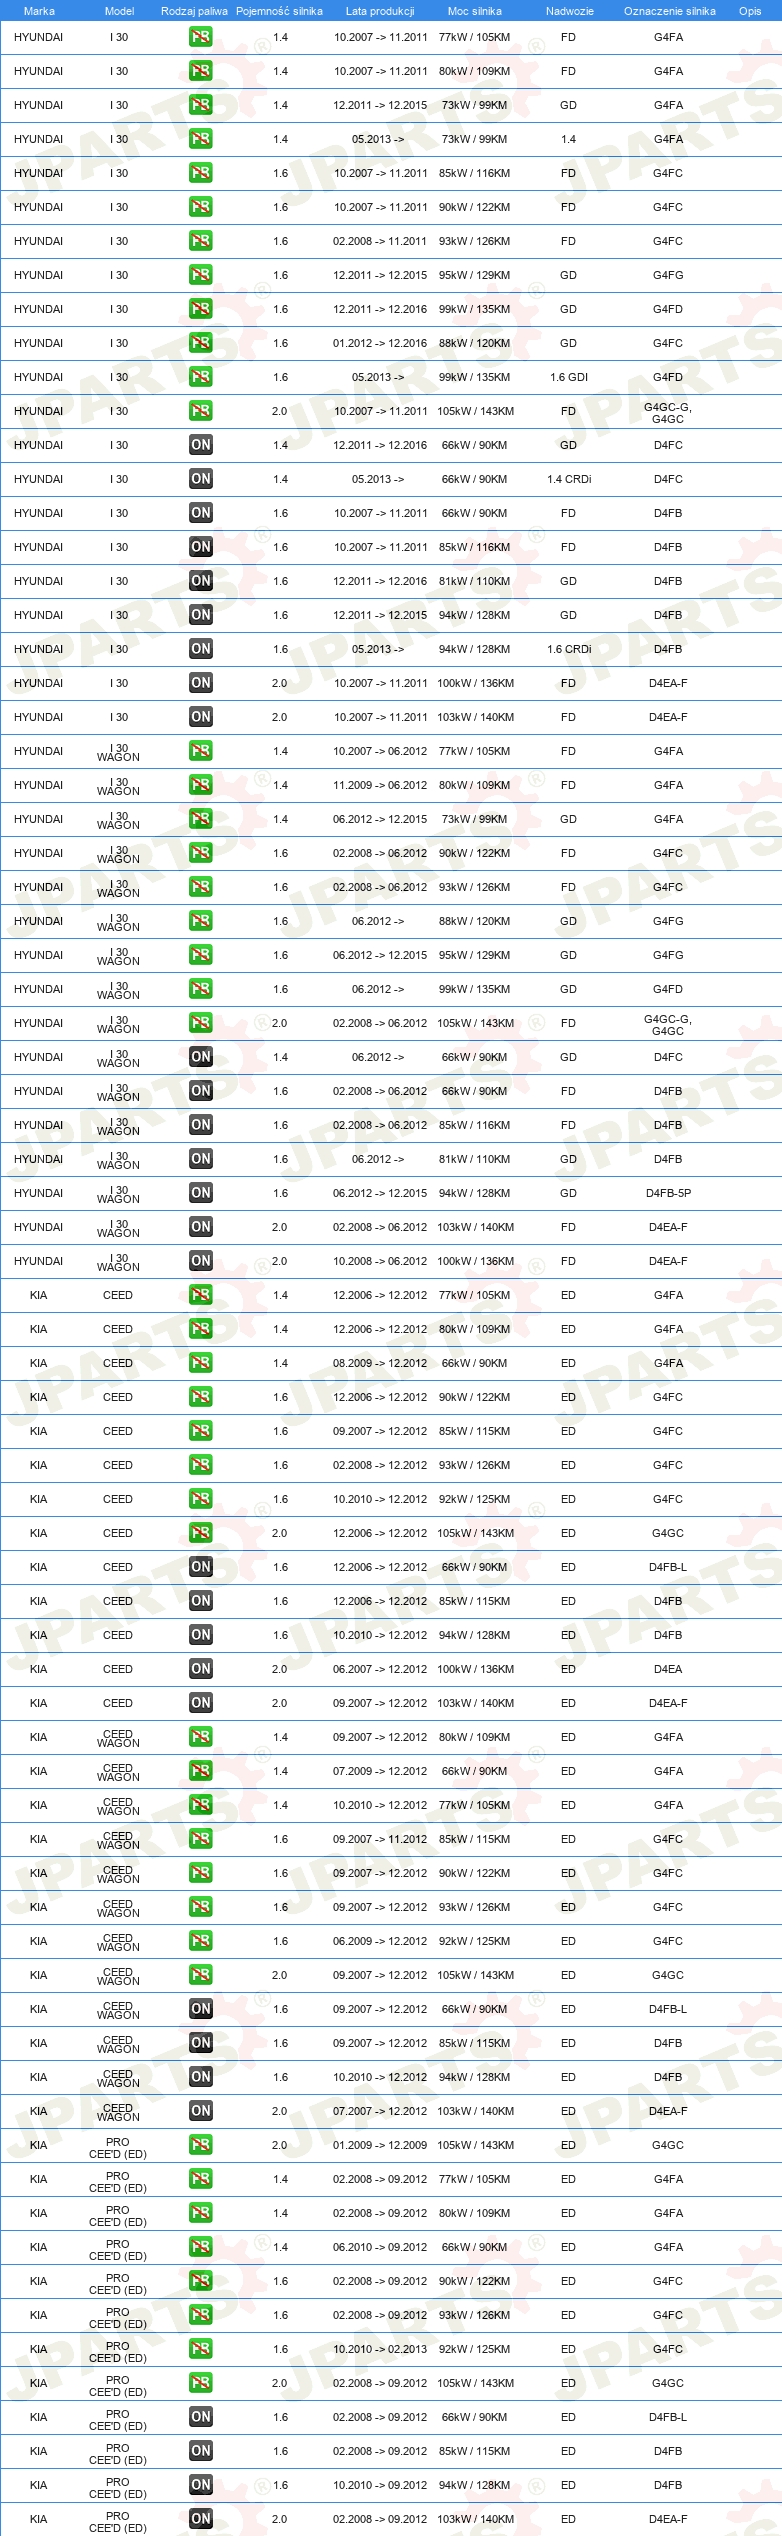Image resolution: width=782 pixels, height=2536 pixels.
Task: Click diesel ON icon in Hyundai I 30 1.6 CRDi row
Action: (x=200, y=649)
